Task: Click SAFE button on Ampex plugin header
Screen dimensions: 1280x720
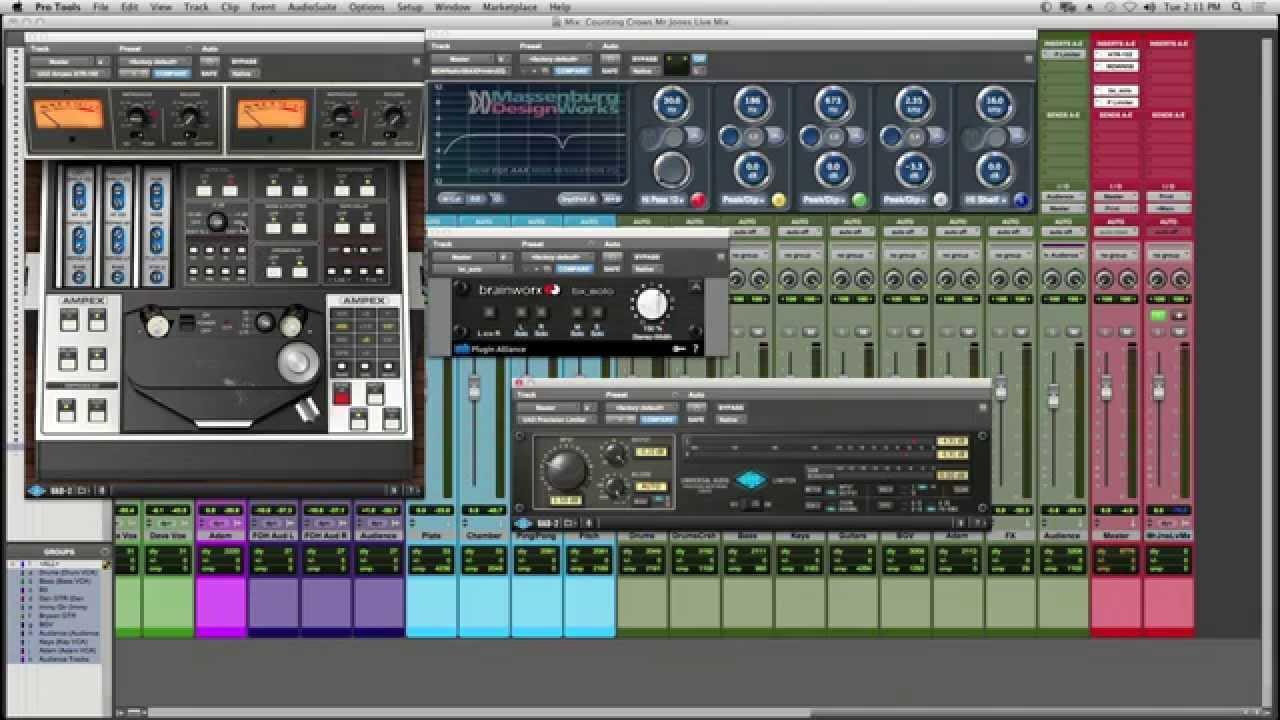Action: (209, 73)
